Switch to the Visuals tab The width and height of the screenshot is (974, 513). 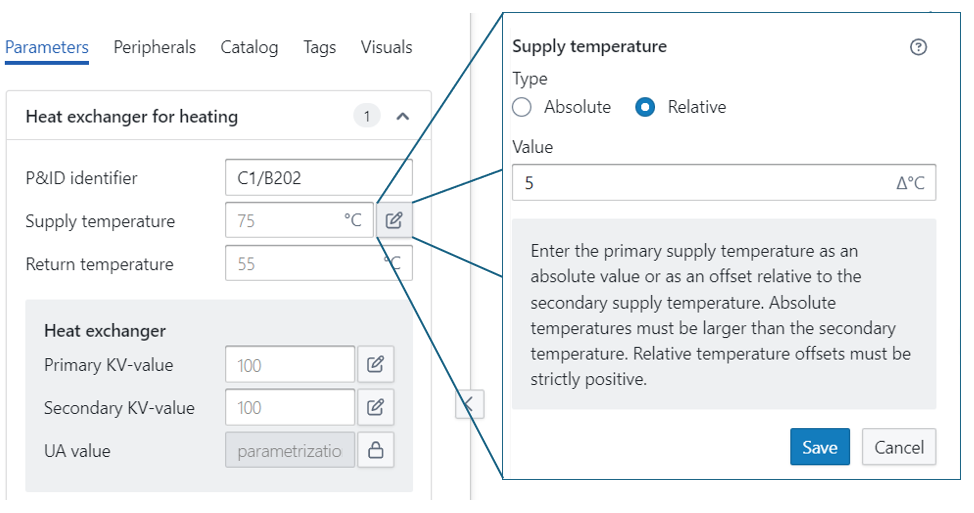pyautogui.click(x=386, y=47)
